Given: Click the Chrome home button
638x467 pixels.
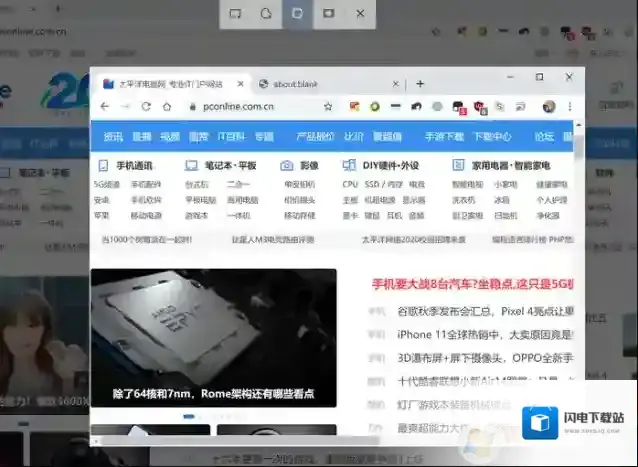Looking at the screenshot, I should pos(167,106).
